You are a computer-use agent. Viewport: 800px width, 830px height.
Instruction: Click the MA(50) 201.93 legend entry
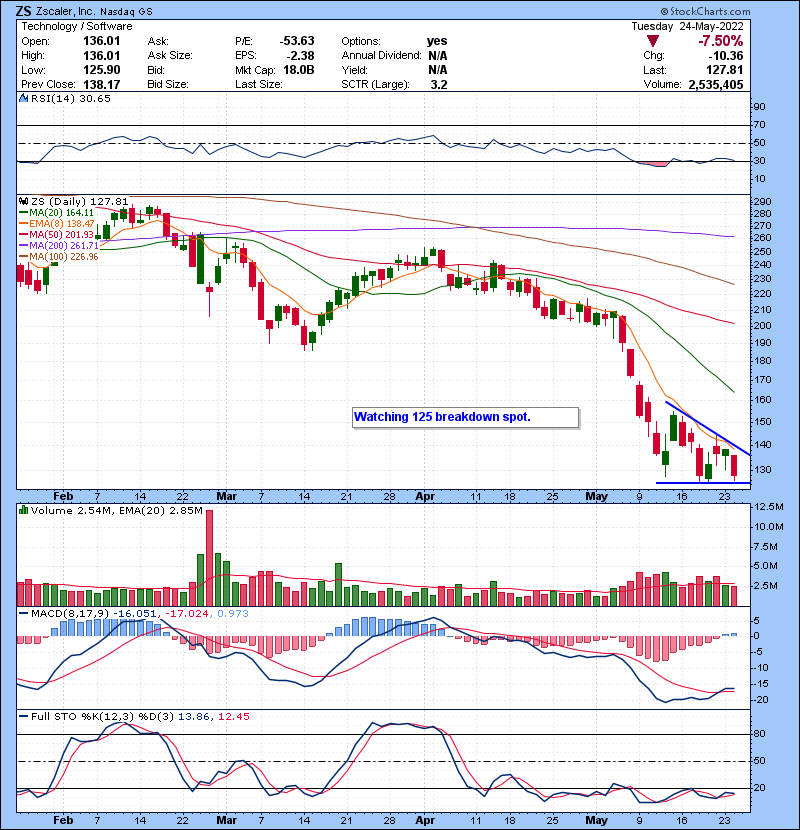[56, 234]
